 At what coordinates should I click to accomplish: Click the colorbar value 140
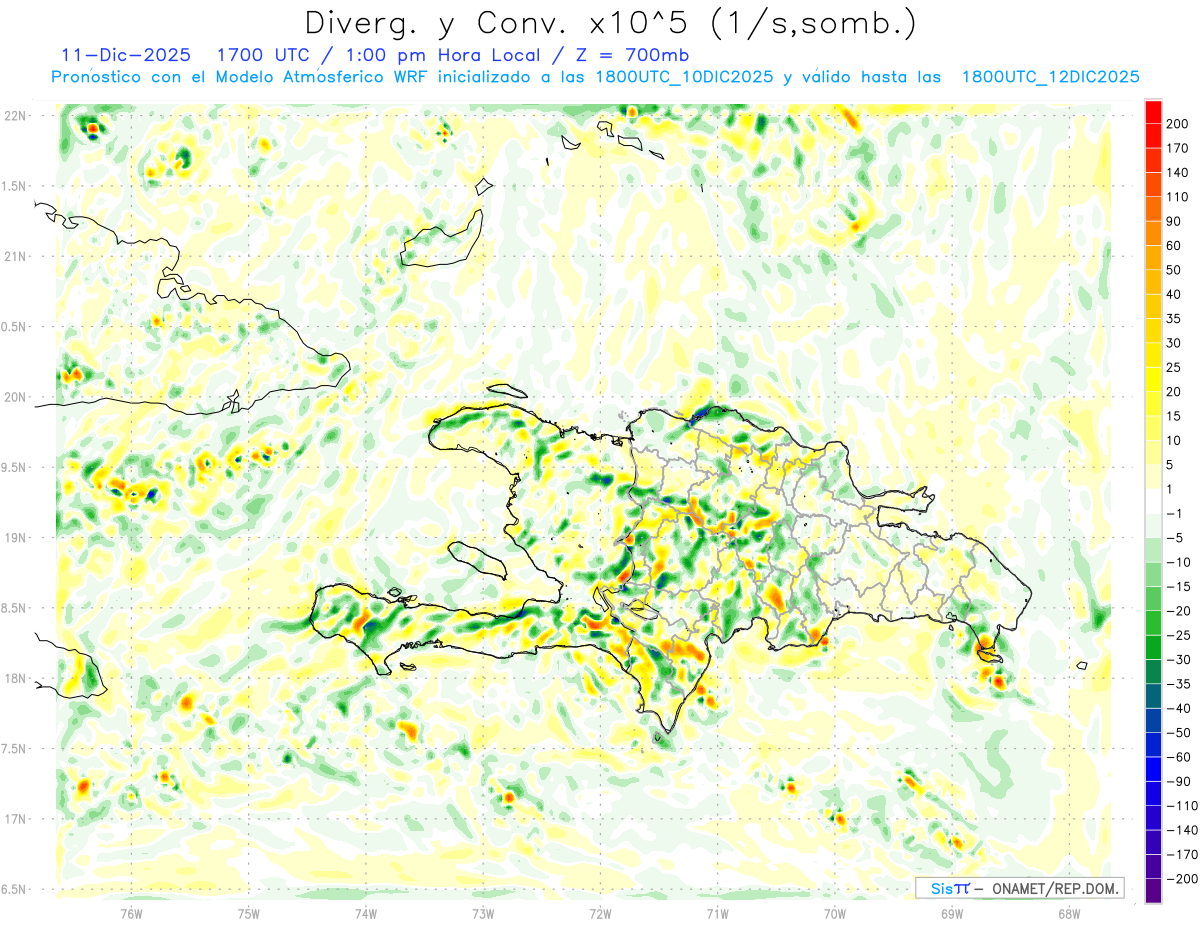pyautogui.click(x=1178, y=172)
